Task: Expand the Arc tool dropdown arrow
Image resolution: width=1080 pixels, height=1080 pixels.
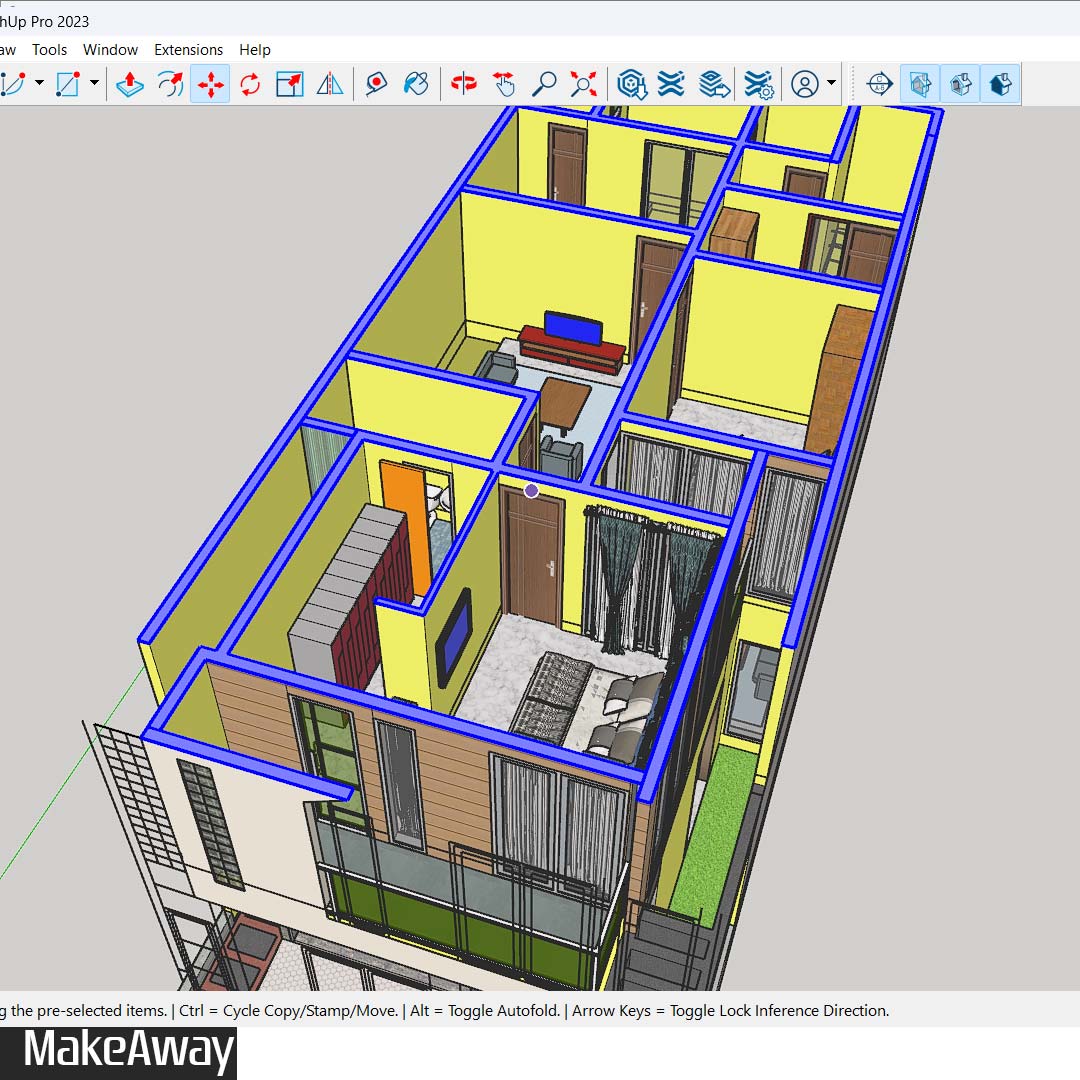Action: pos(40,84)
